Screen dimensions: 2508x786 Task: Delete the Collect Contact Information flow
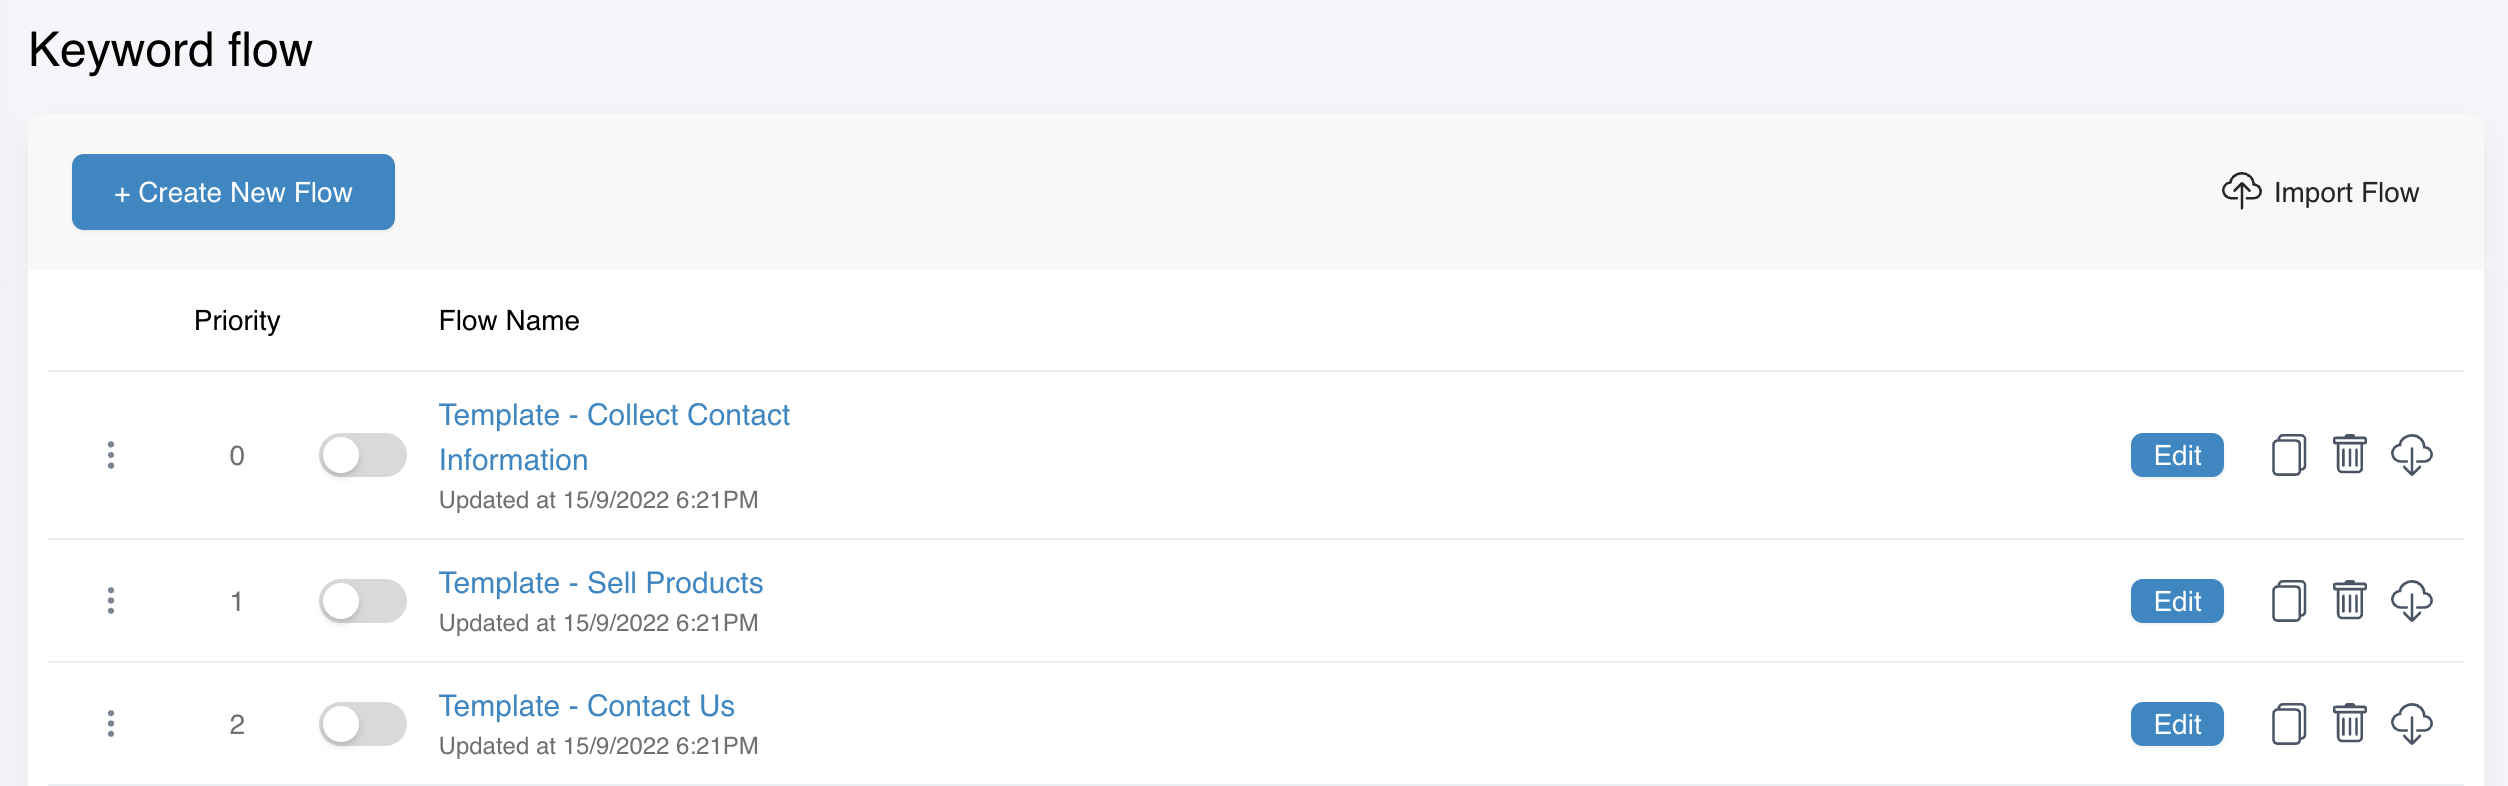pos(2349,454)
